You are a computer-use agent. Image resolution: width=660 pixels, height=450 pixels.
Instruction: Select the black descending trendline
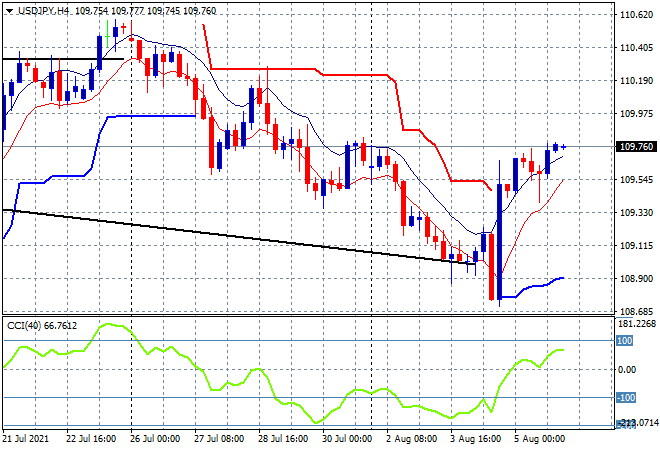240,237
